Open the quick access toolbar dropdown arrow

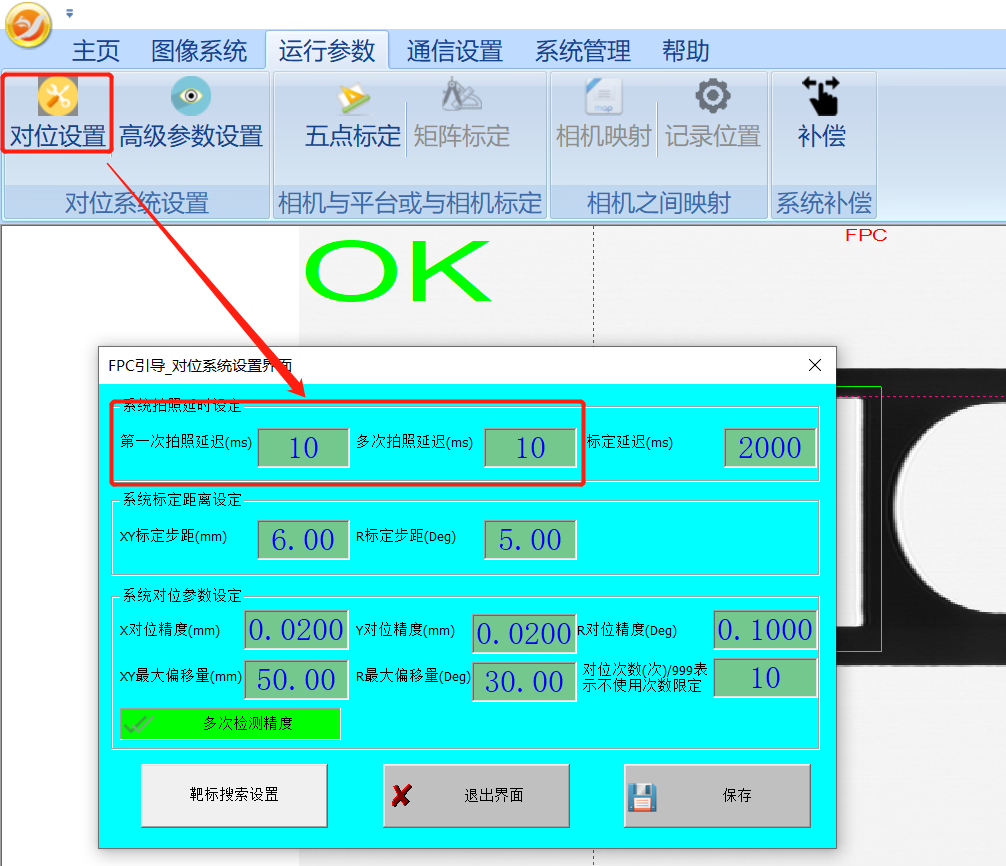pos(69,14)
